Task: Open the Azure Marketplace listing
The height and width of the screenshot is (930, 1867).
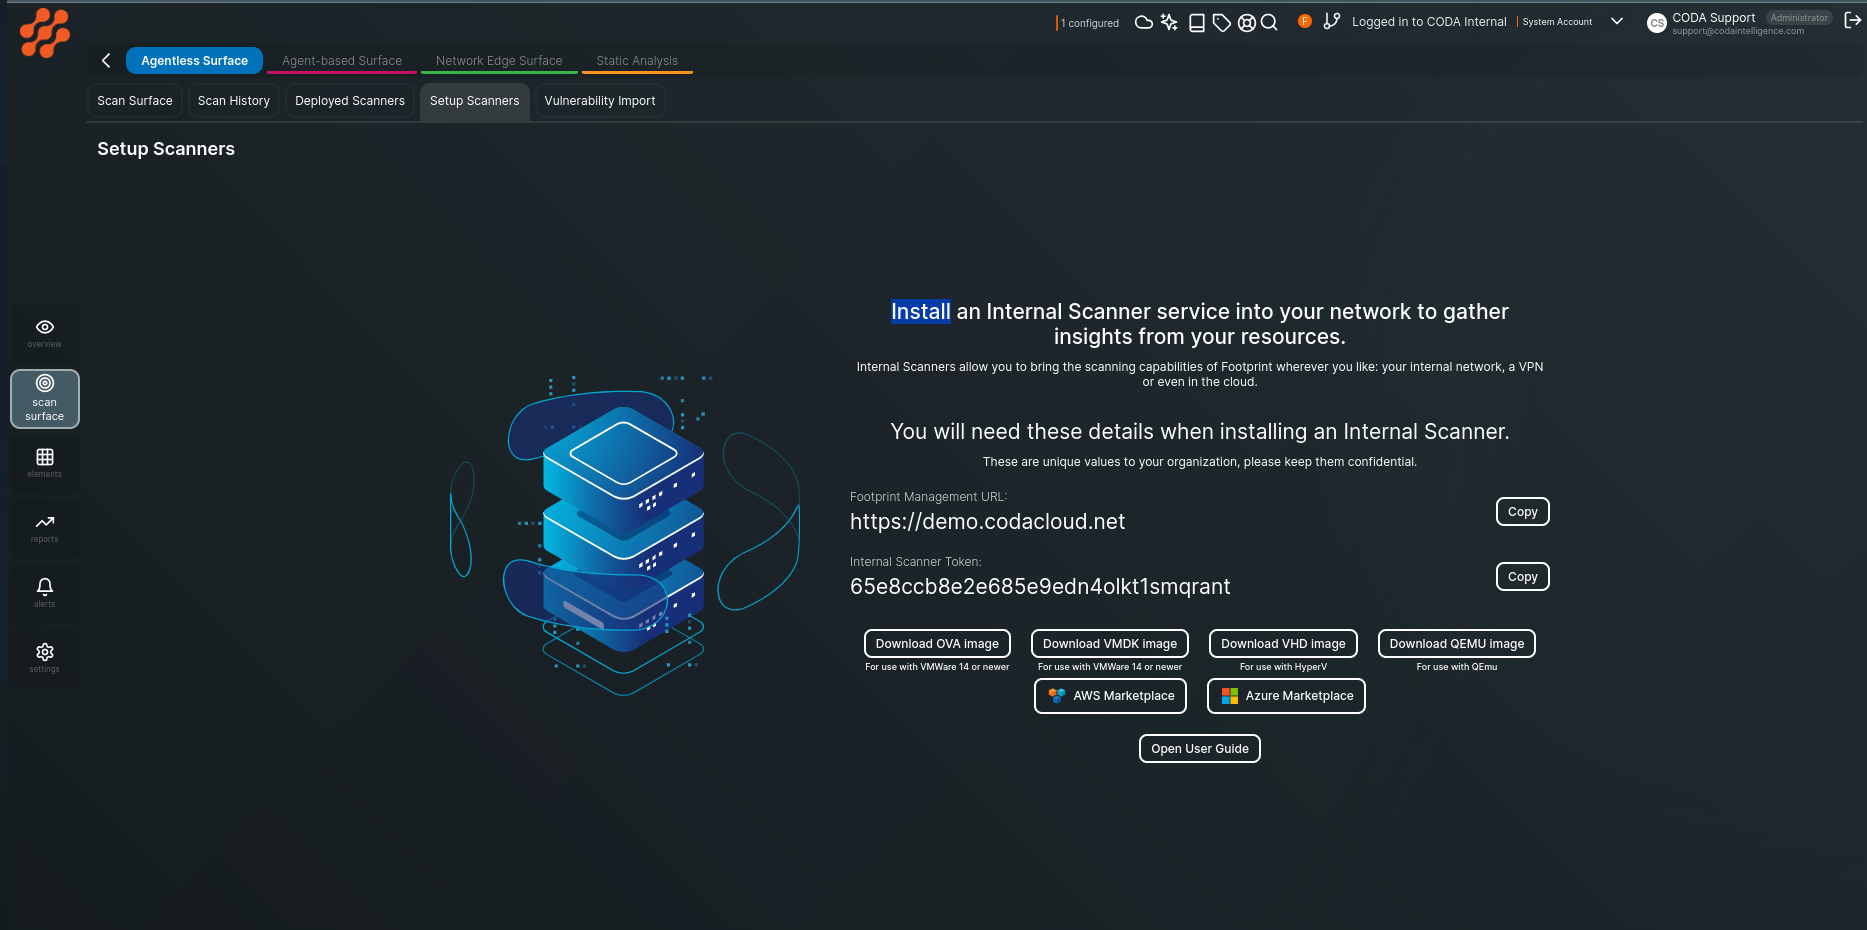Action: (x=1286, y=695)
